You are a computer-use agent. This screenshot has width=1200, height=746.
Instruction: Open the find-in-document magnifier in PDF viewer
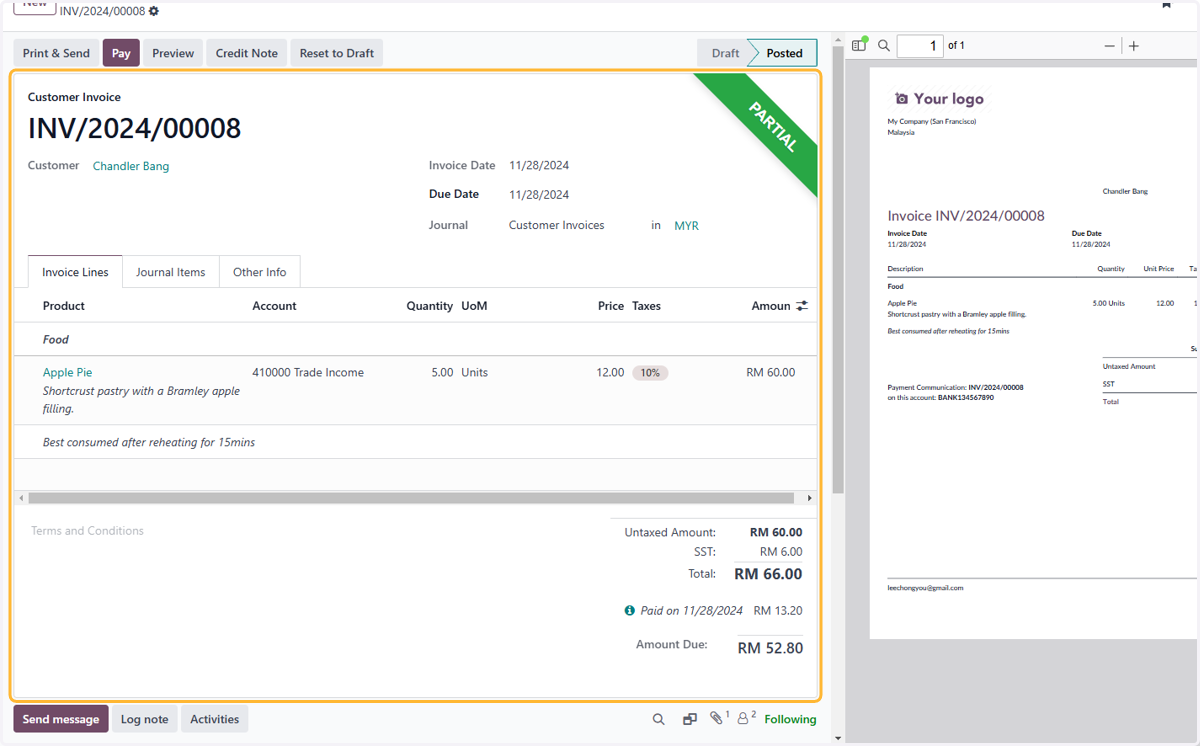884,45
